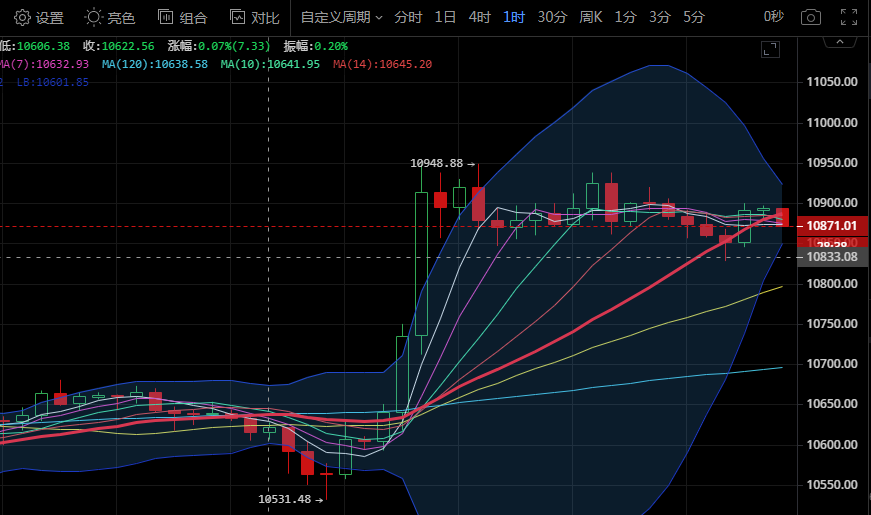Select the 1日 daily period
The width and height of the screenshot is (871, 515).
click(445, 17)
